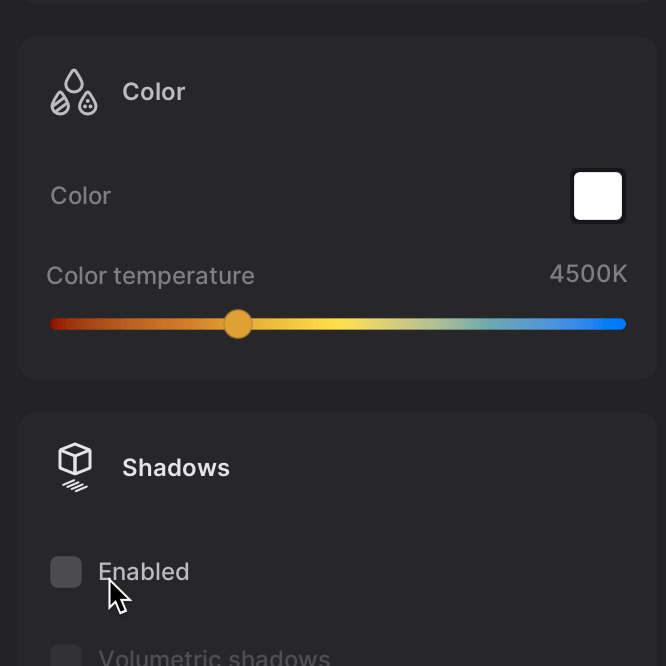Click the water droplets Color section icon
This screenshot has width=666, height=666.
click(x=74, y=92)
